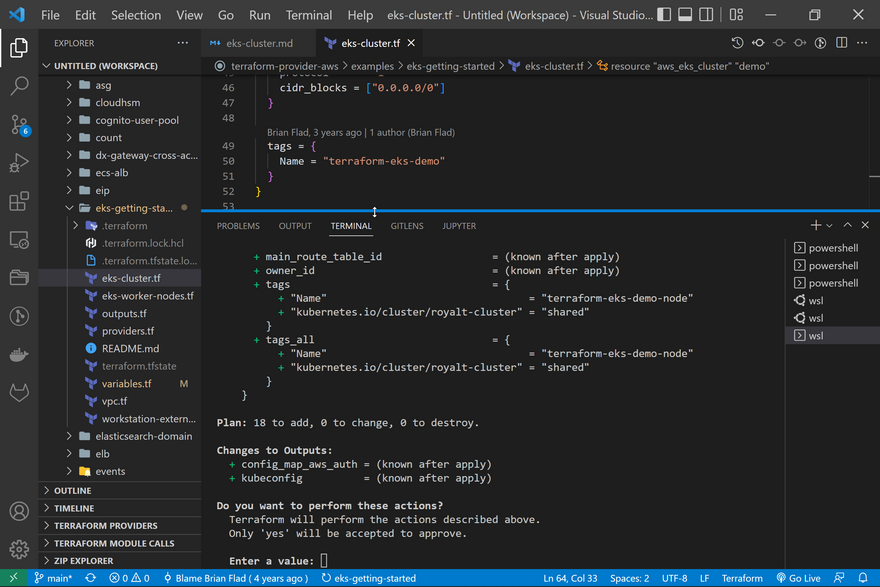
Task: Open the Extensions view
Action: [x=19, y=202]
